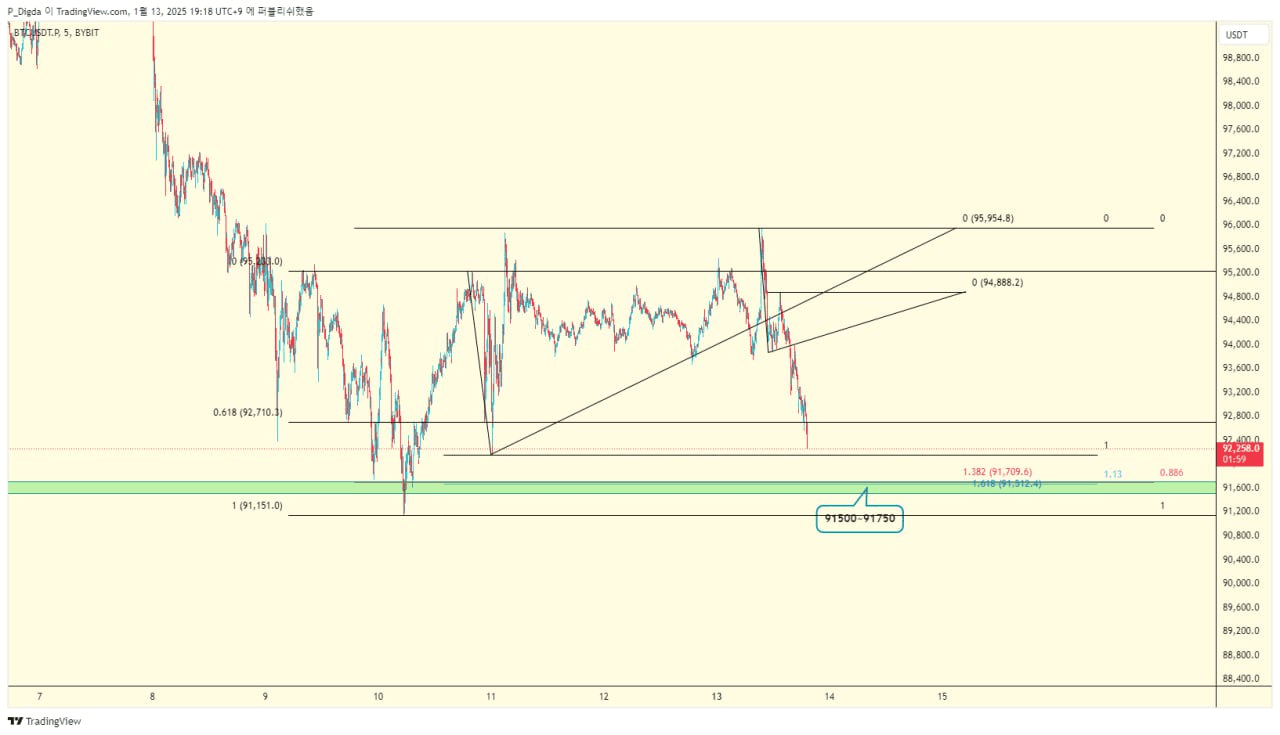
Task: Click date 9 on the time axis
Action: tap(265, 695)
